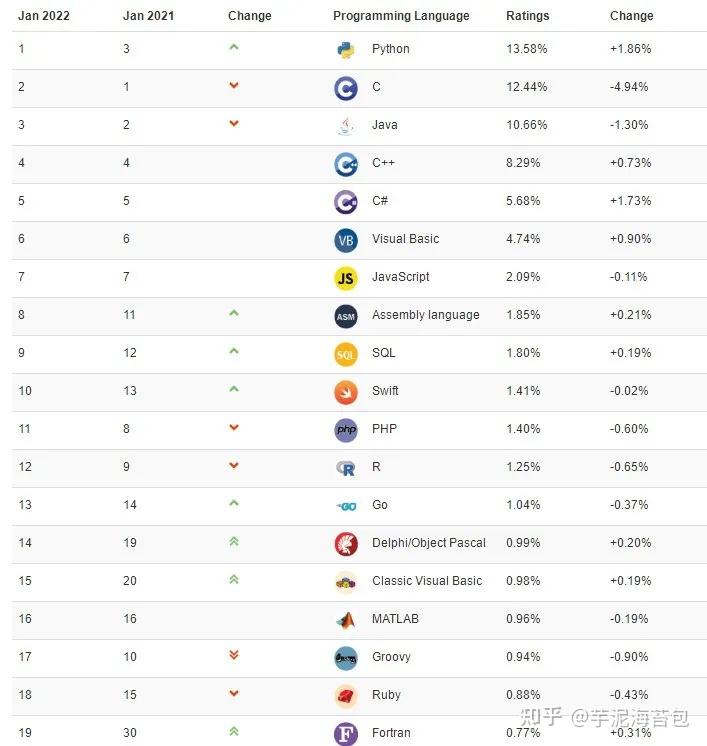Screen dimensions: 707x746
Task: Click the green up arrow beside Python
Action: (x=234, y=47)
